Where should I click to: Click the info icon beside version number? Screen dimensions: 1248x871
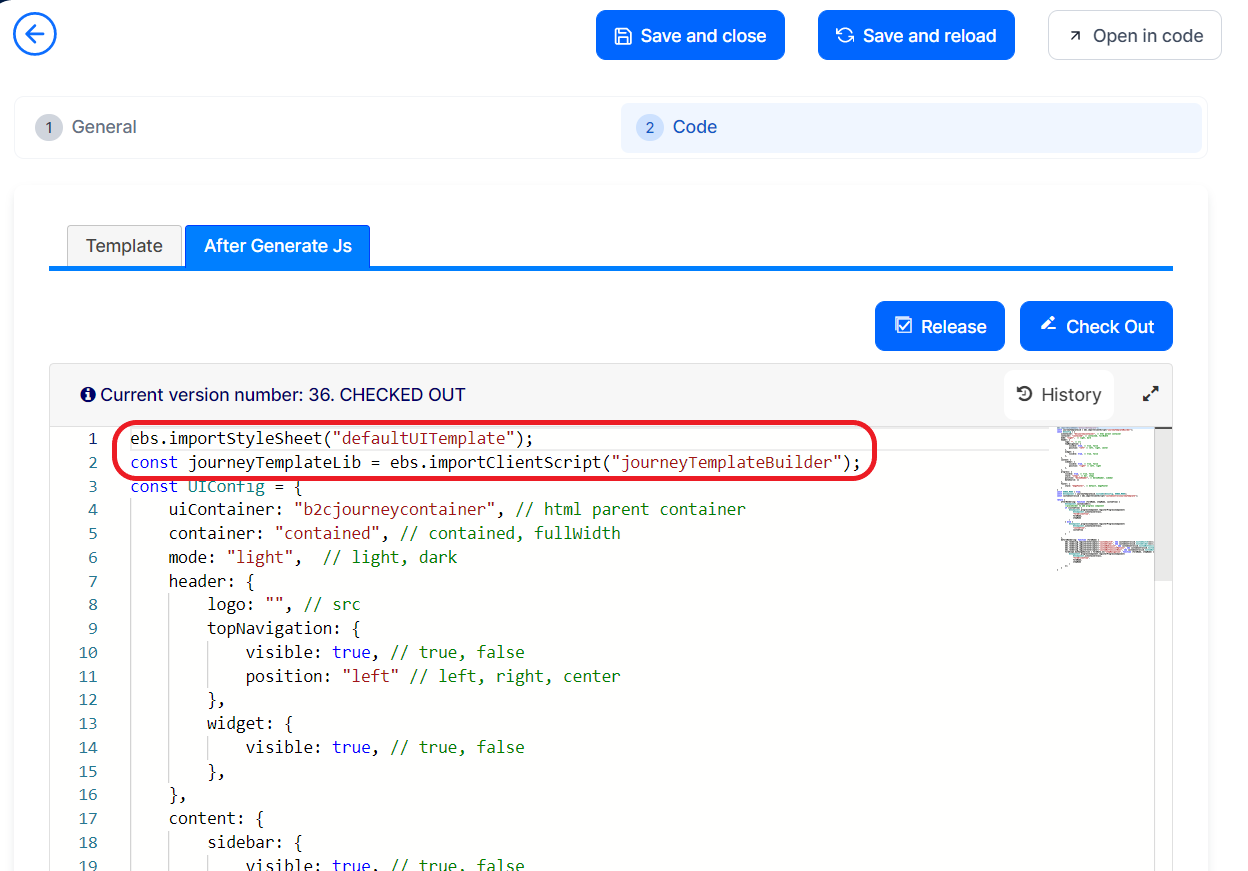(88, 395)
